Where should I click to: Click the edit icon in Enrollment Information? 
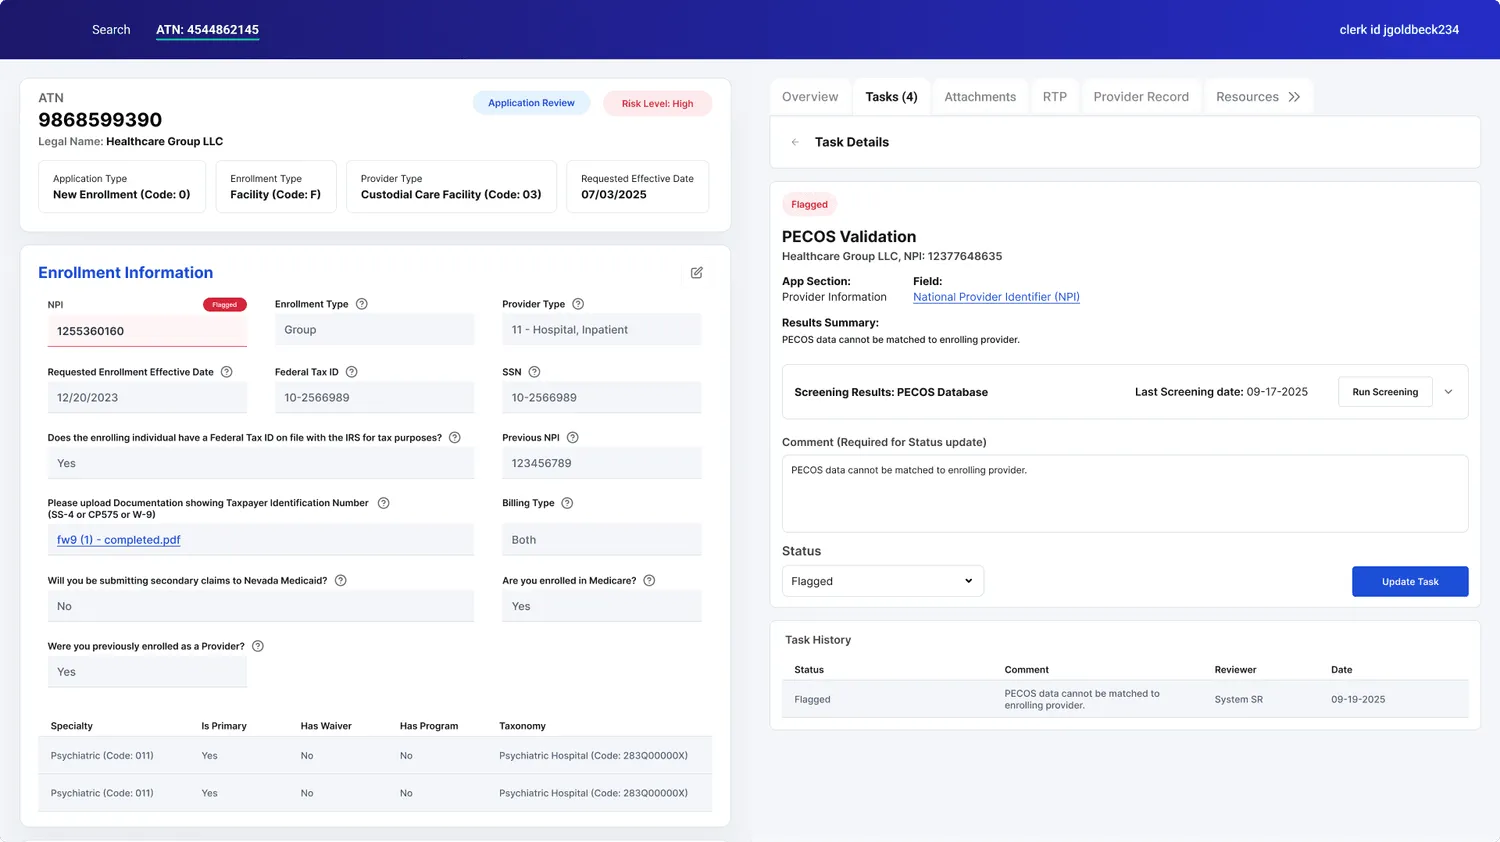[697, 272]
